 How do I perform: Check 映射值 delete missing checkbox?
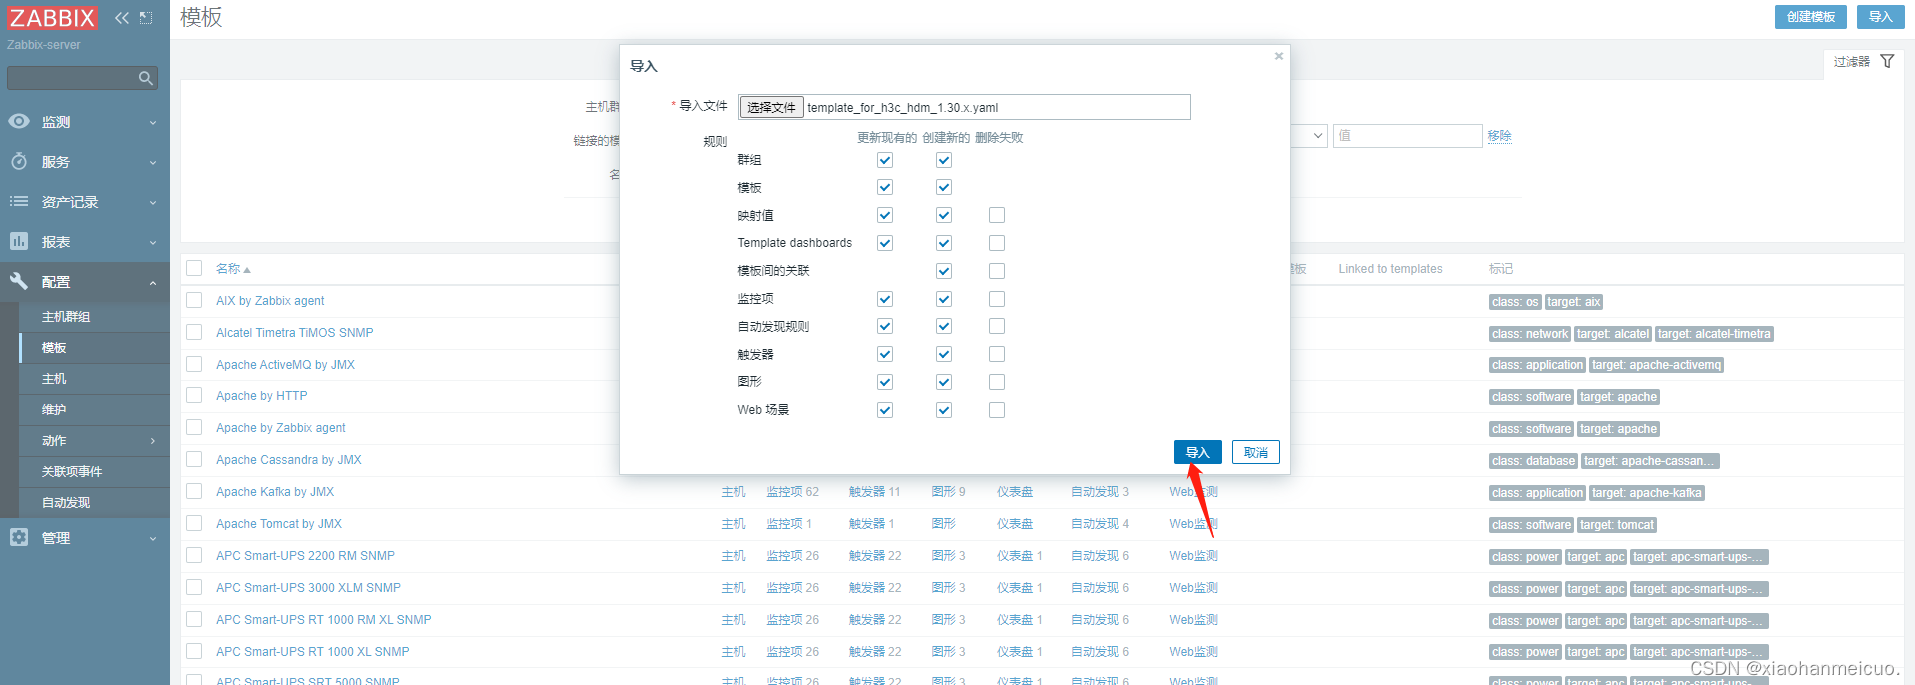997,215
